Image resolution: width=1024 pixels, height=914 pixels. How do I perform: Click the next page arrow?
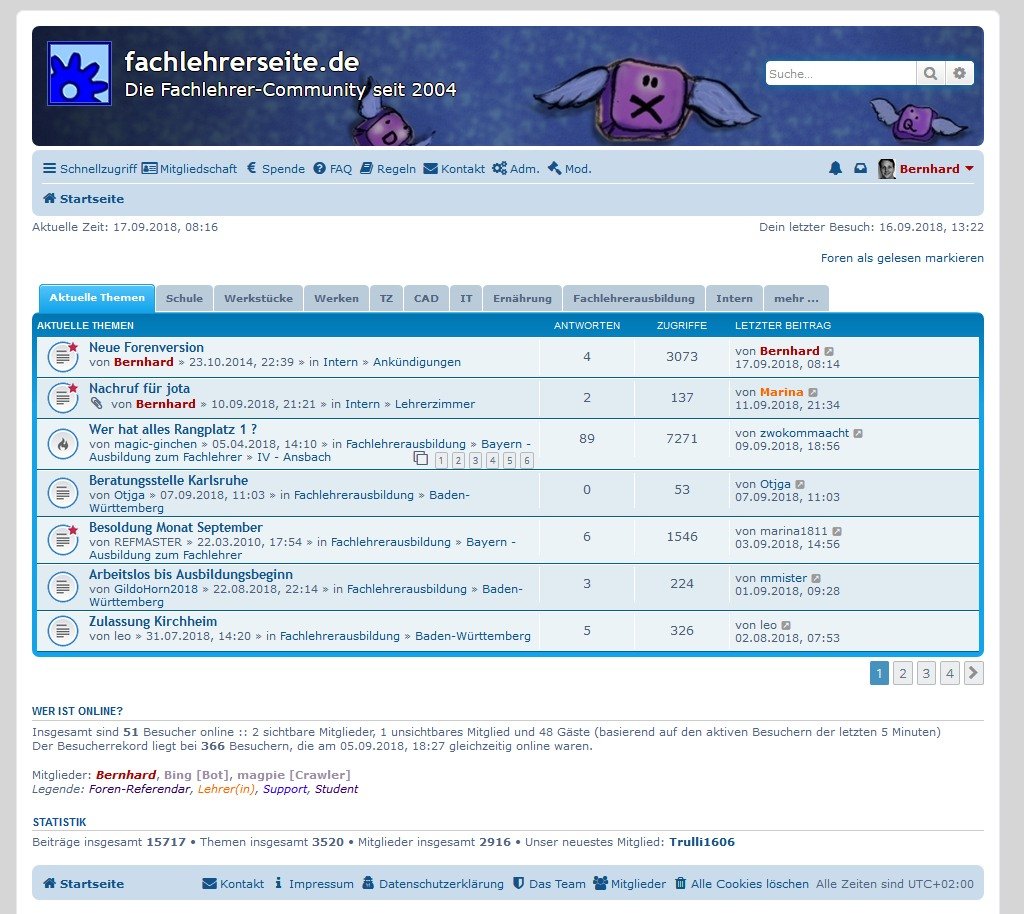pos(973,673)
